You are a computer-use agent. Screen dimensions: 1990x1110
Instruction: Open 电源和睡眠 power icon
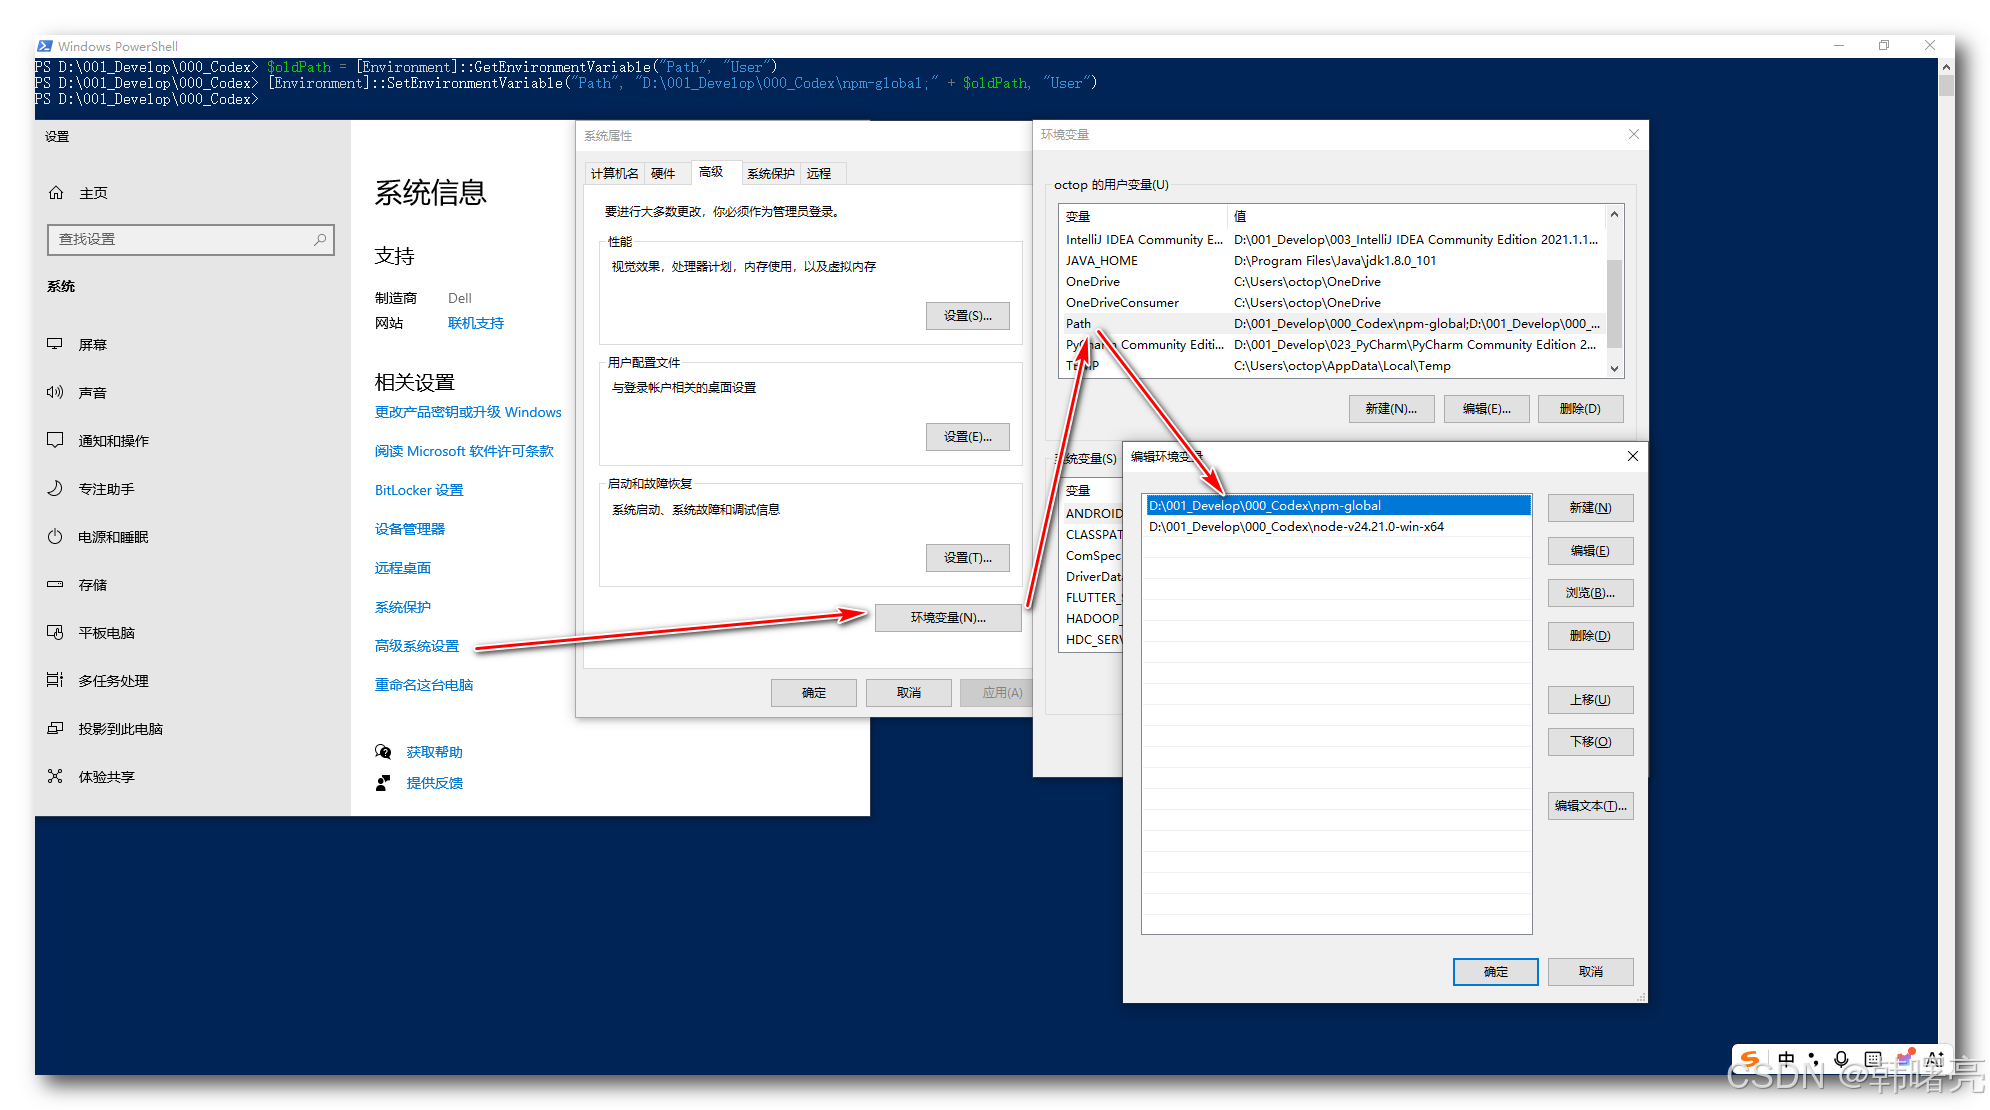pos(55,536)
